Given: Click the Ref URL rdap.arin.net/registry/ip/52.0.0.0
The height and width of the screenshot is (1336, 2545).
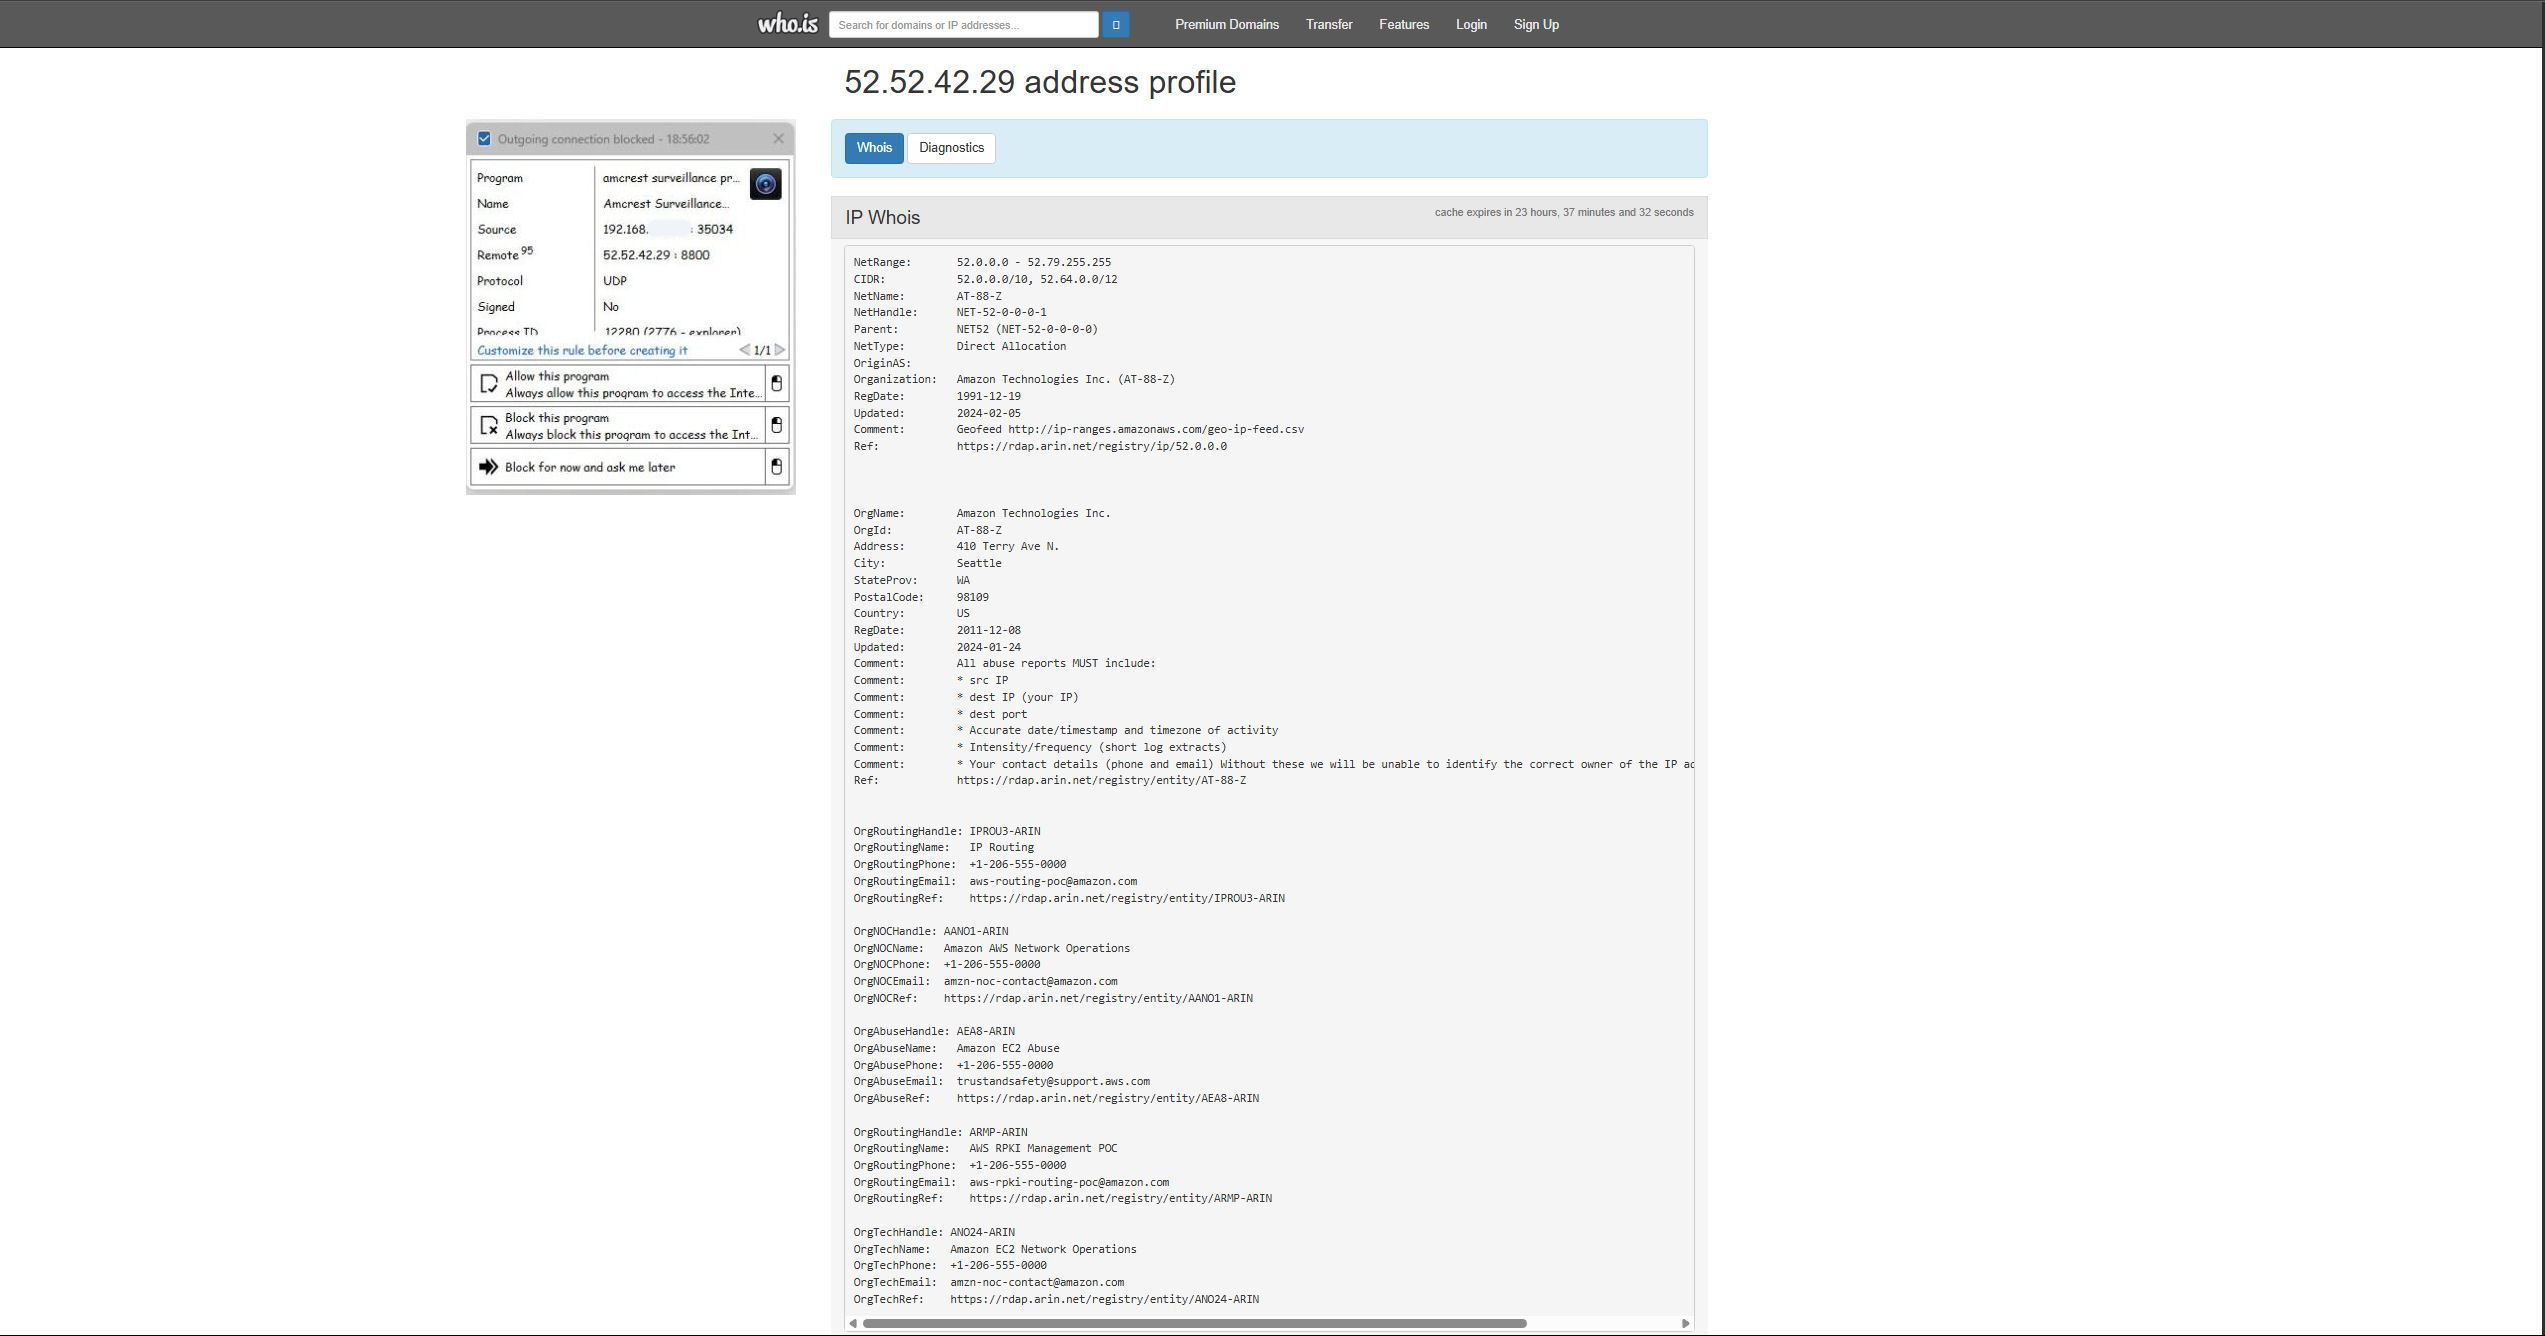Looking at the screenshot, I should (1091, 446).
